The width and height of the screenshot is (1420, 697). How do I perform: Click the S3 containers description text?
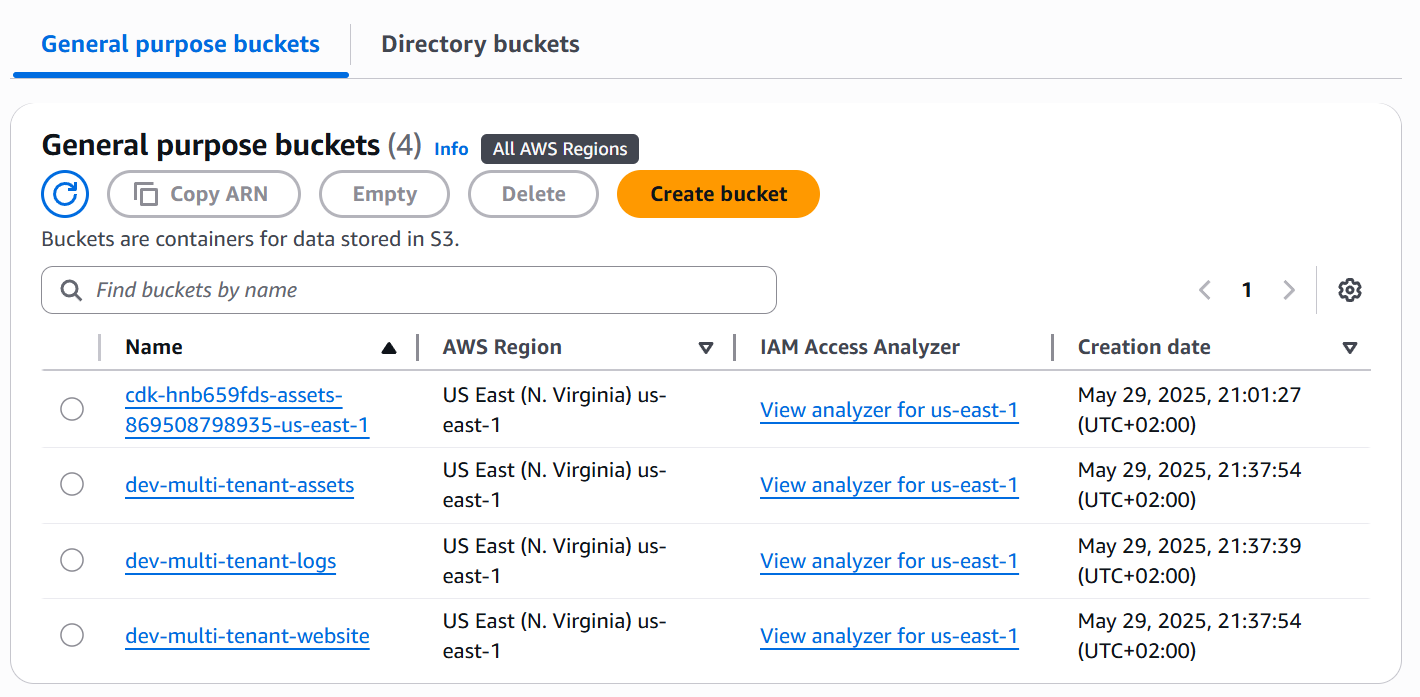pyautogui.click(x=250, y=239)
